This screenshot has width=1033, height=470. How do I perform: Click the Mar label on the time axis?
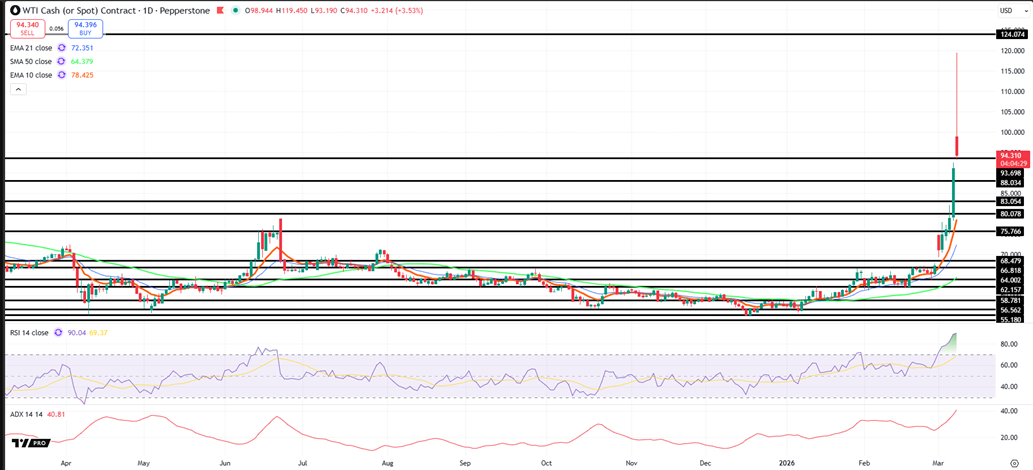938,463
